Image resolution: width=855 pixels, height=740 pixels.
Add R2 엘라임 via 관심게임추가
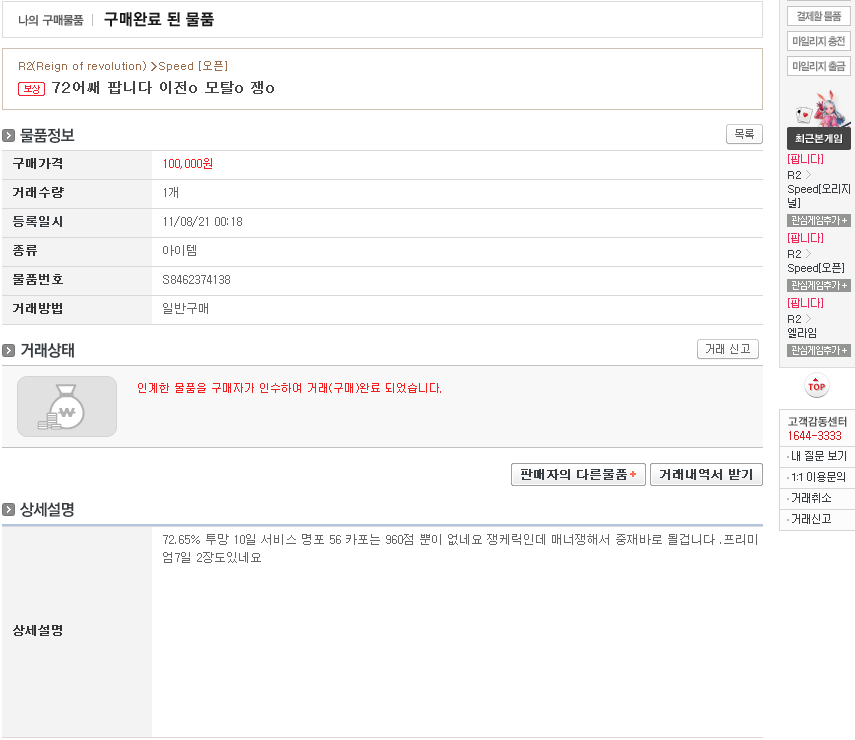click(x=818, y=350)
